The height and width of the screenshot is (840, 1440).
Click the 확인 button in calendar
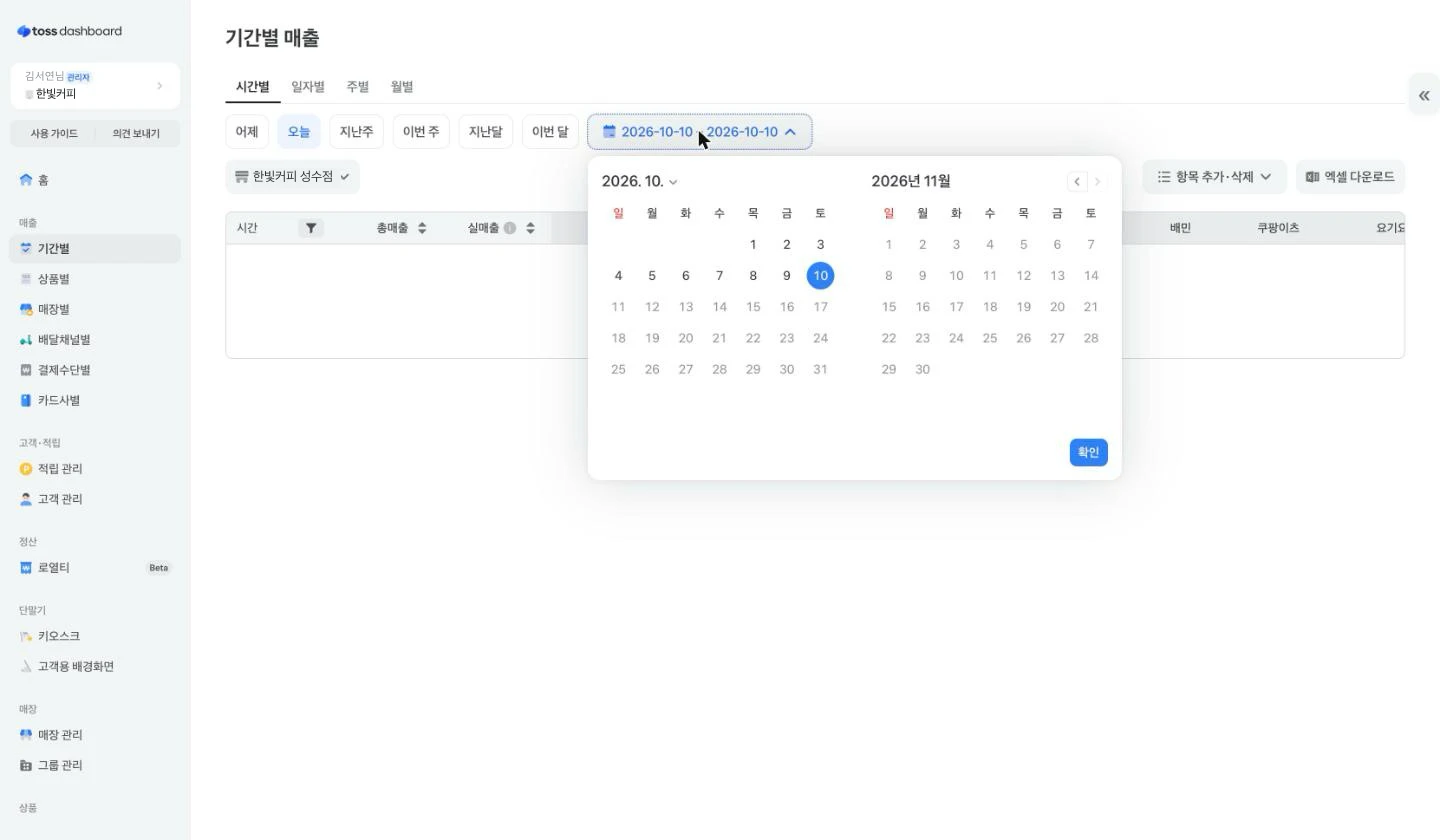tap(1088, 452)
